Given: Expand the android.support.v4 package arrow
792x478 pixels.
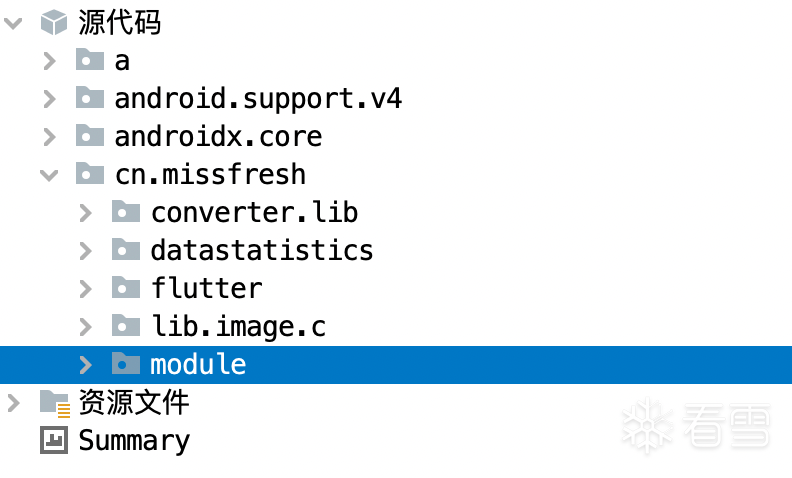Looking at the screenshot, I should point(49,98).
